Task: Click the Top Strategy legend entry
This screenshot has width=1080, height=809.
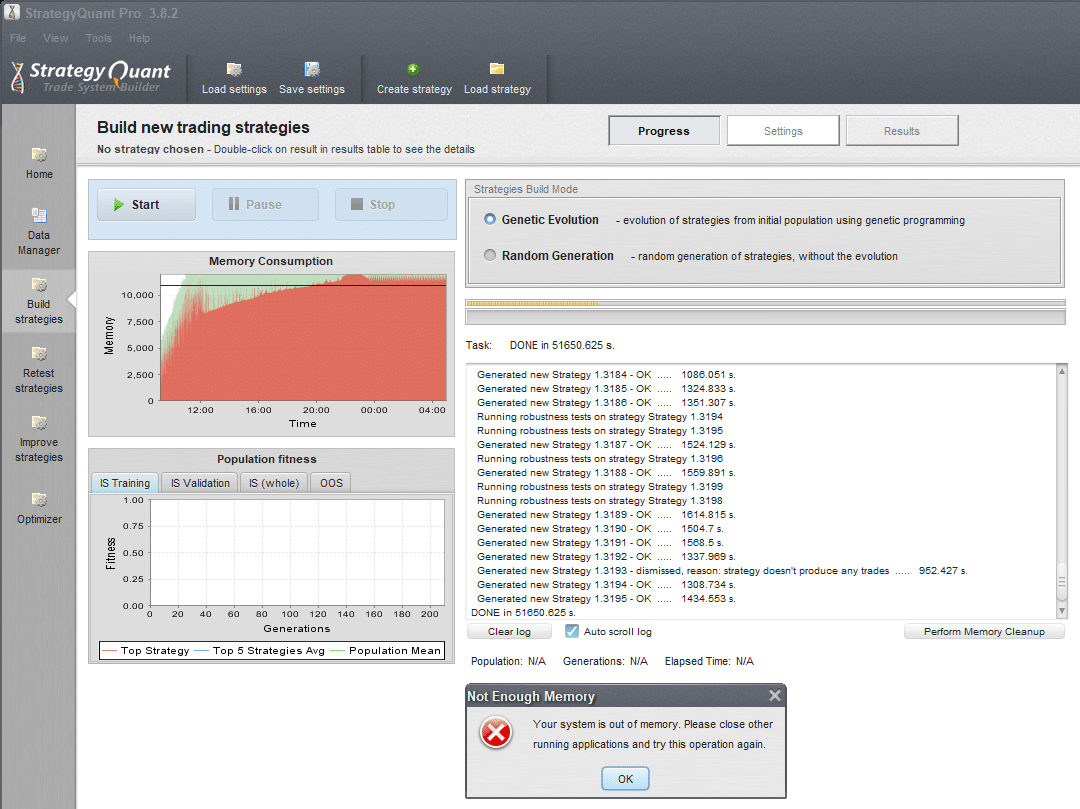Action: [146, 651]
